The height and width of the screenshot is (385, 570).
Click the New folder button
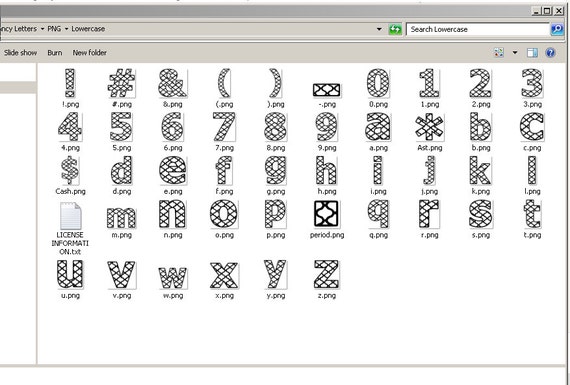tap(89, 53)
